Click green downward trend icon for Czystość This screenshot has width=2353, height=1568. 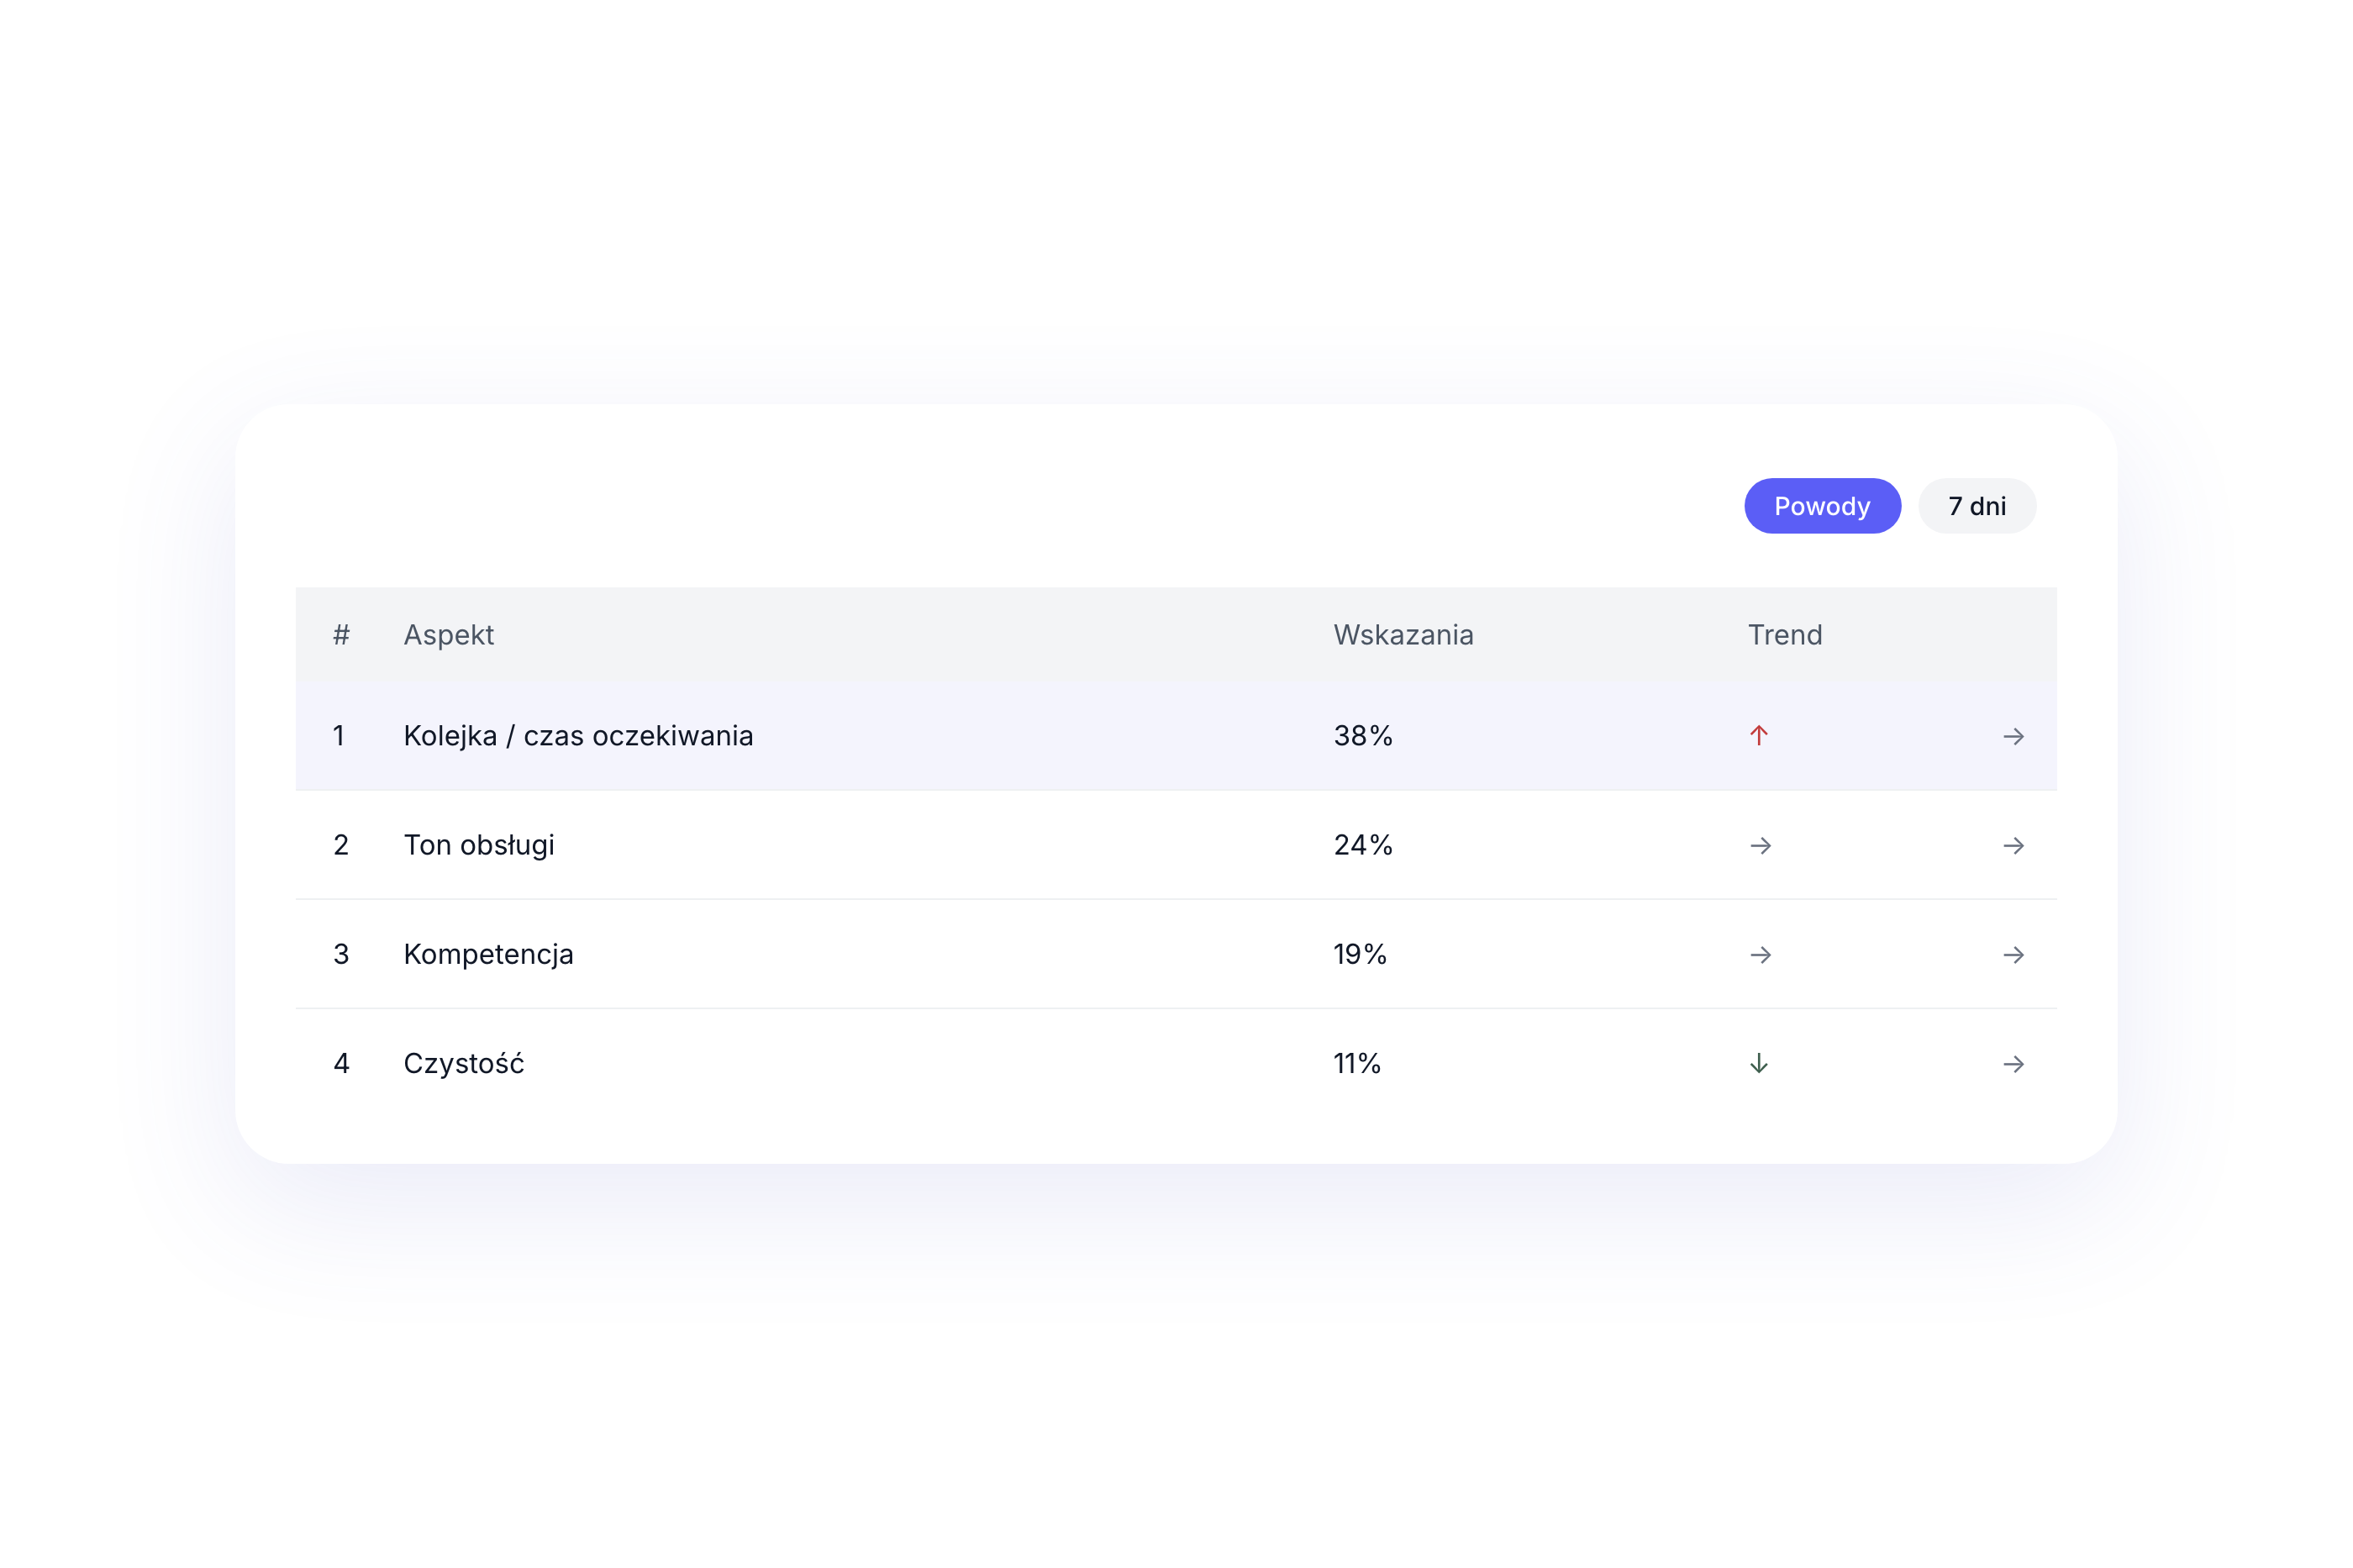(1759, 1064)
